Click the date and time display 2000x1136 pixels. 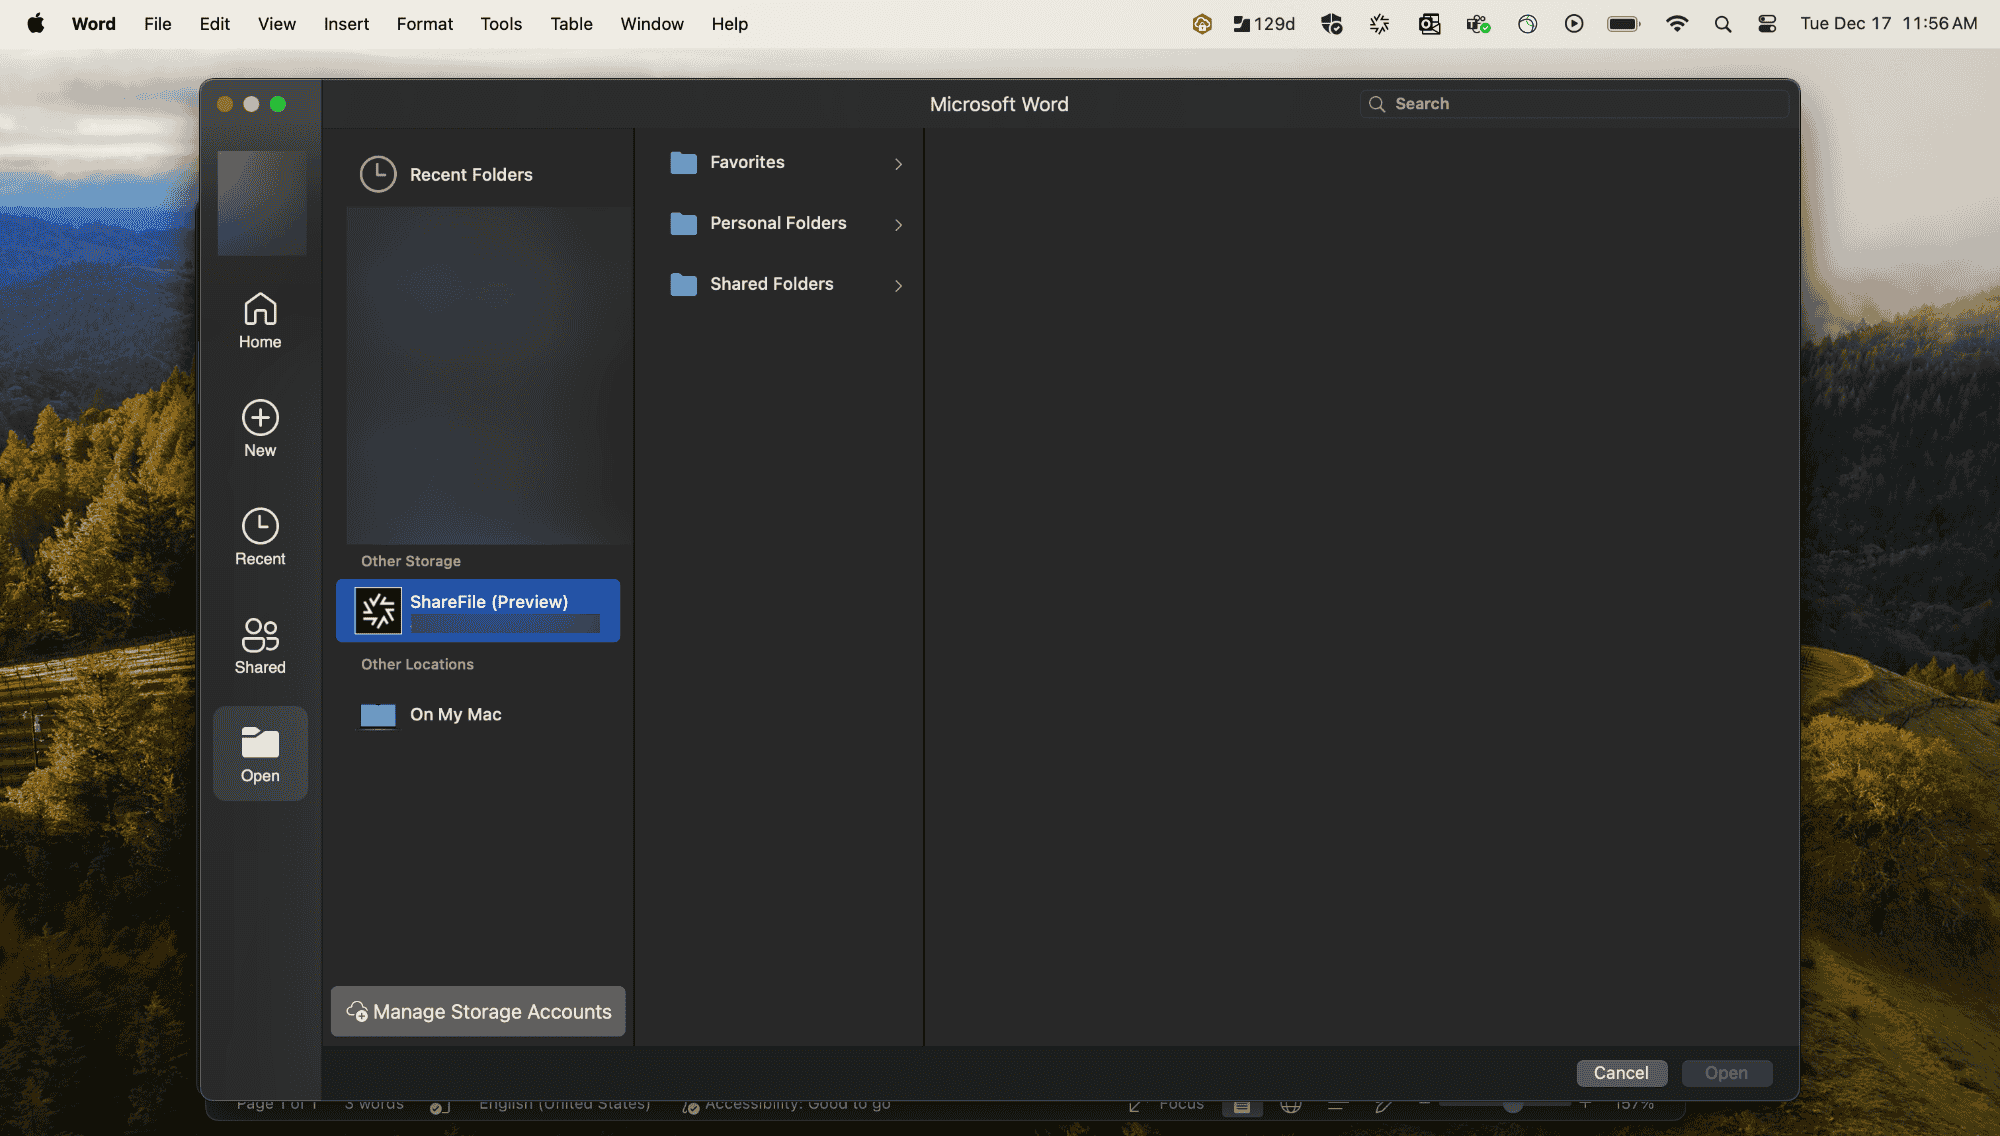pyautogui.click(x=1889, y=24)
